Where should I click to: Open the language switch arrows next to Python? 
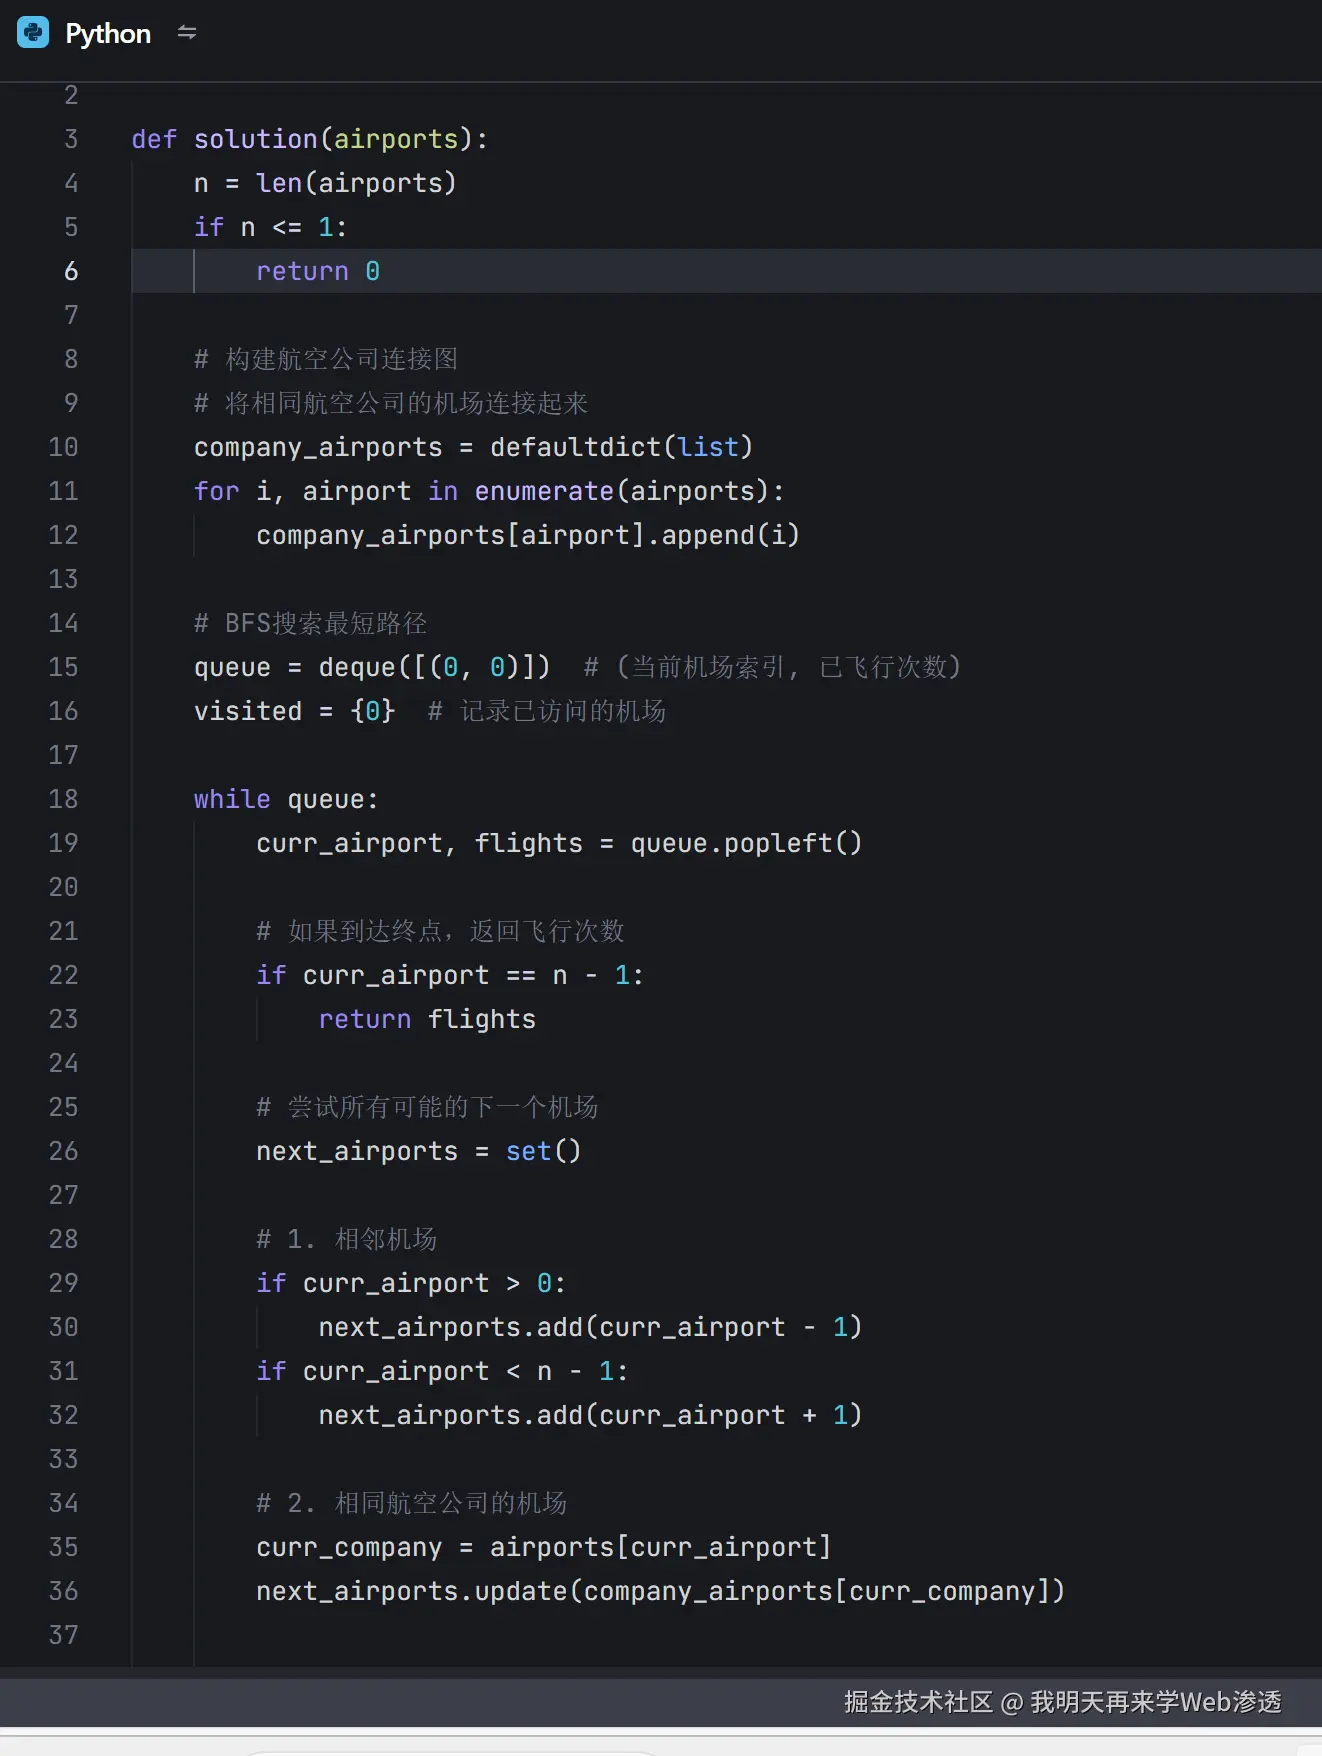pos(187,33)
